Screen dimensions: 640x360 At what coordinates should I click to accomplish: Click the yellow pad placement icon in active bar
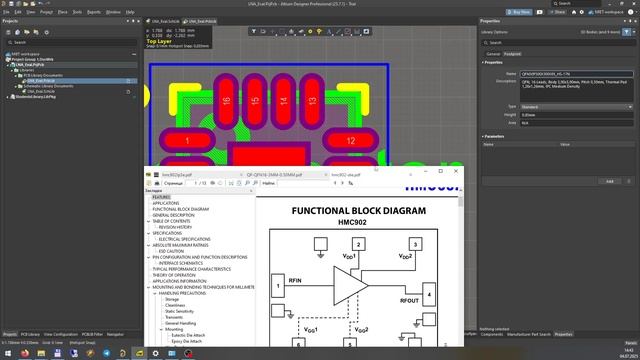(310, 31)
